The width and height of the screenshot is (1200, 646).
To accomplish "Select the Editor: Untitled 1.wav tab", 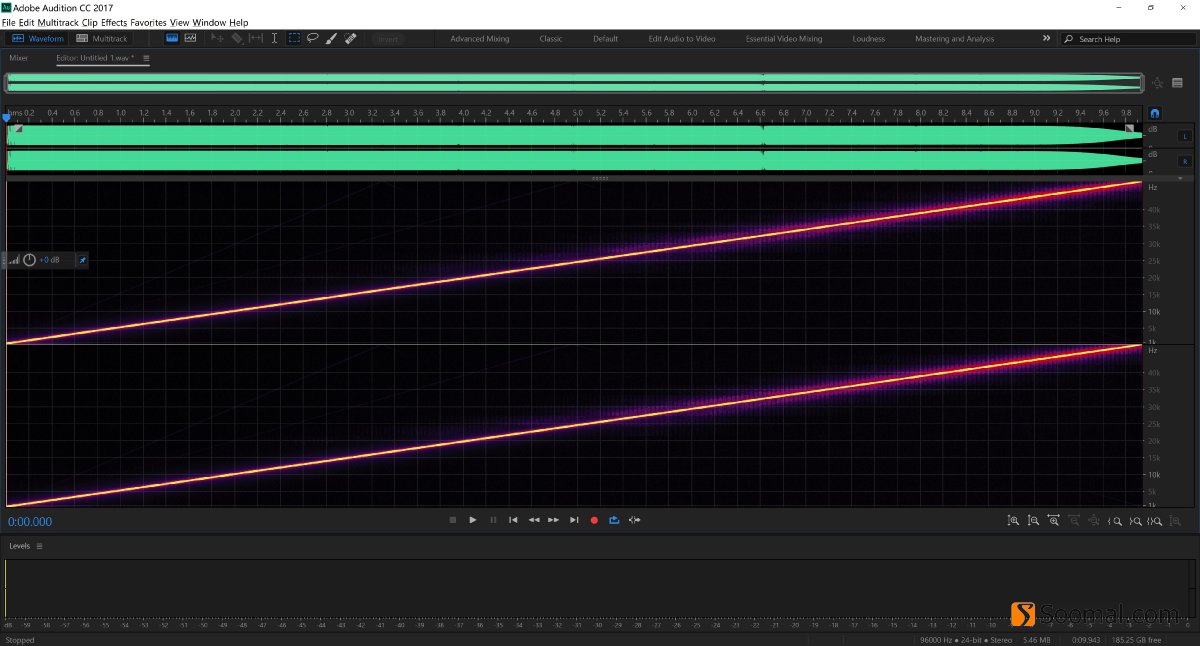I will (95, 58).
